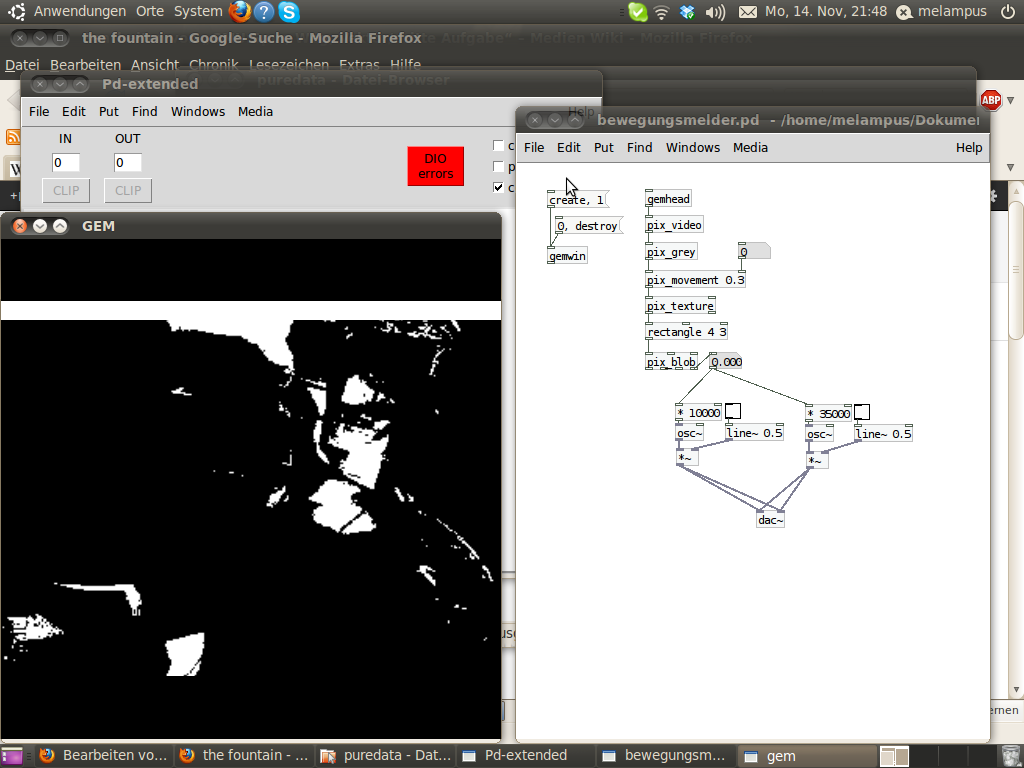Open the Orte menu
1024x768 pixels.
pos(150,11)
